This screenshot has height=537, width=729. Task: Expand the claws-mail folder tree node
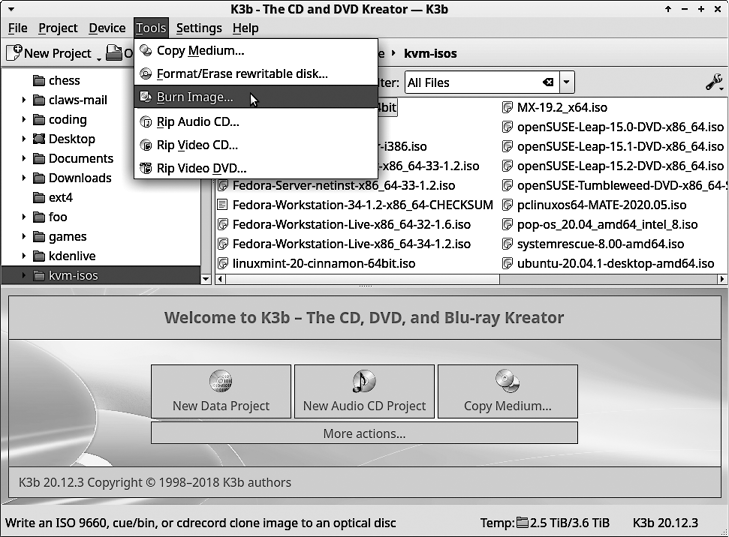[23, 100]
